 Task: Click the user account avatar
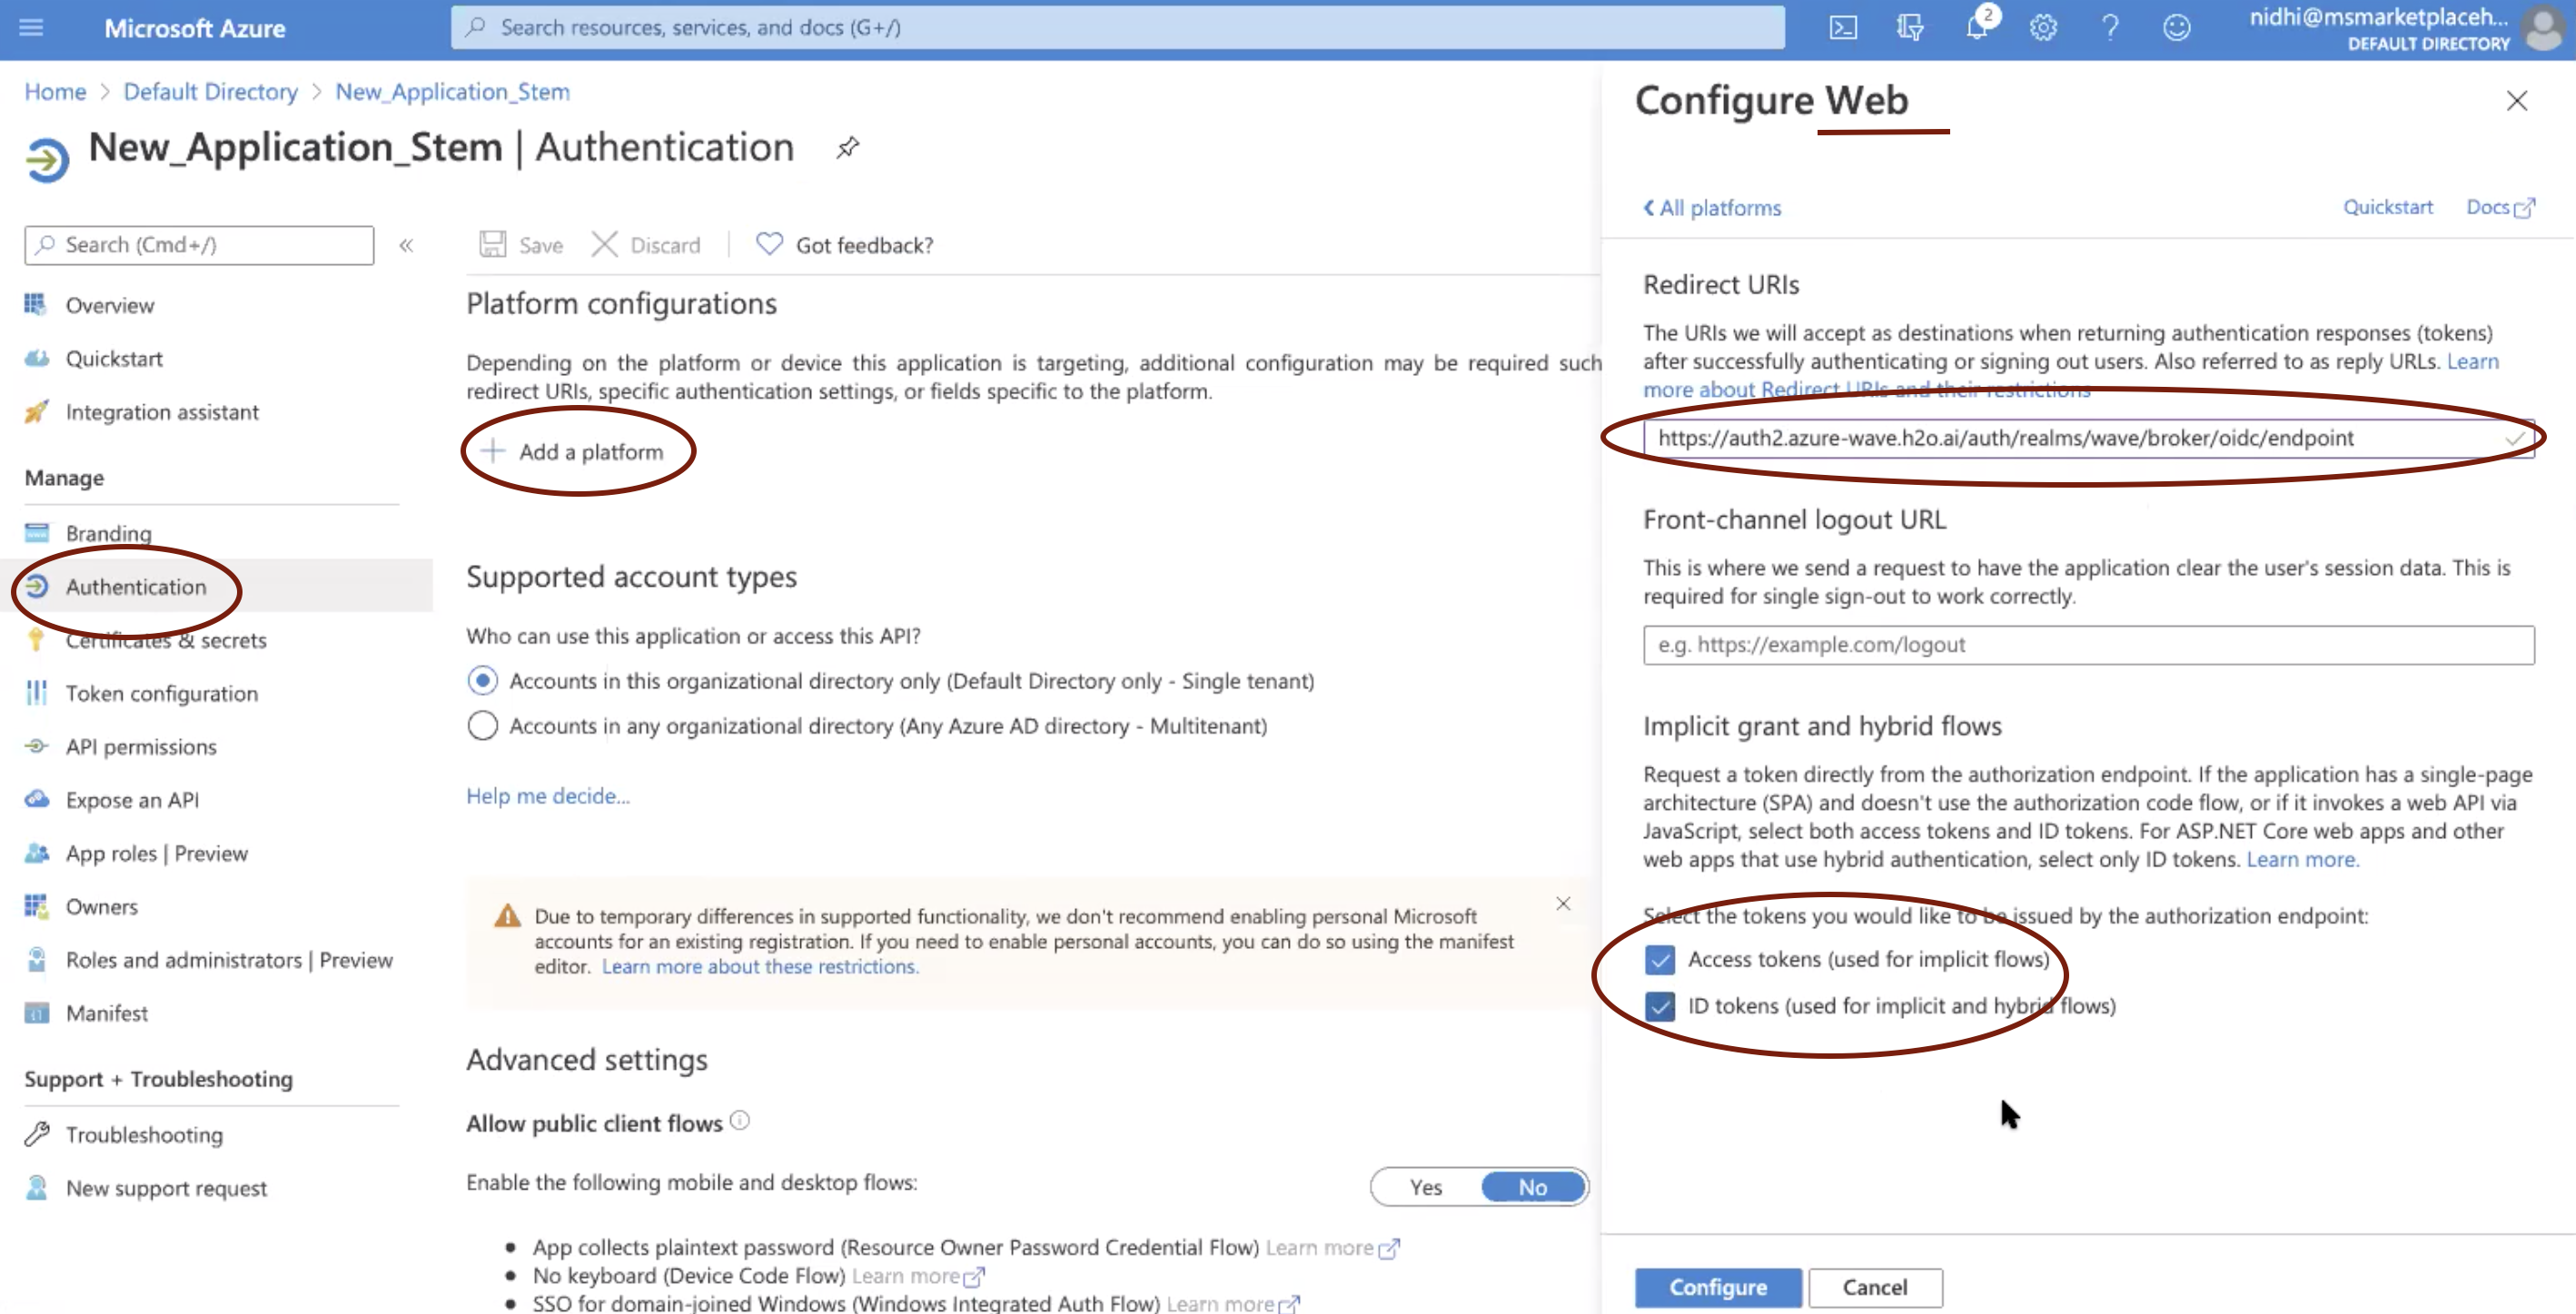(2542, 28)
